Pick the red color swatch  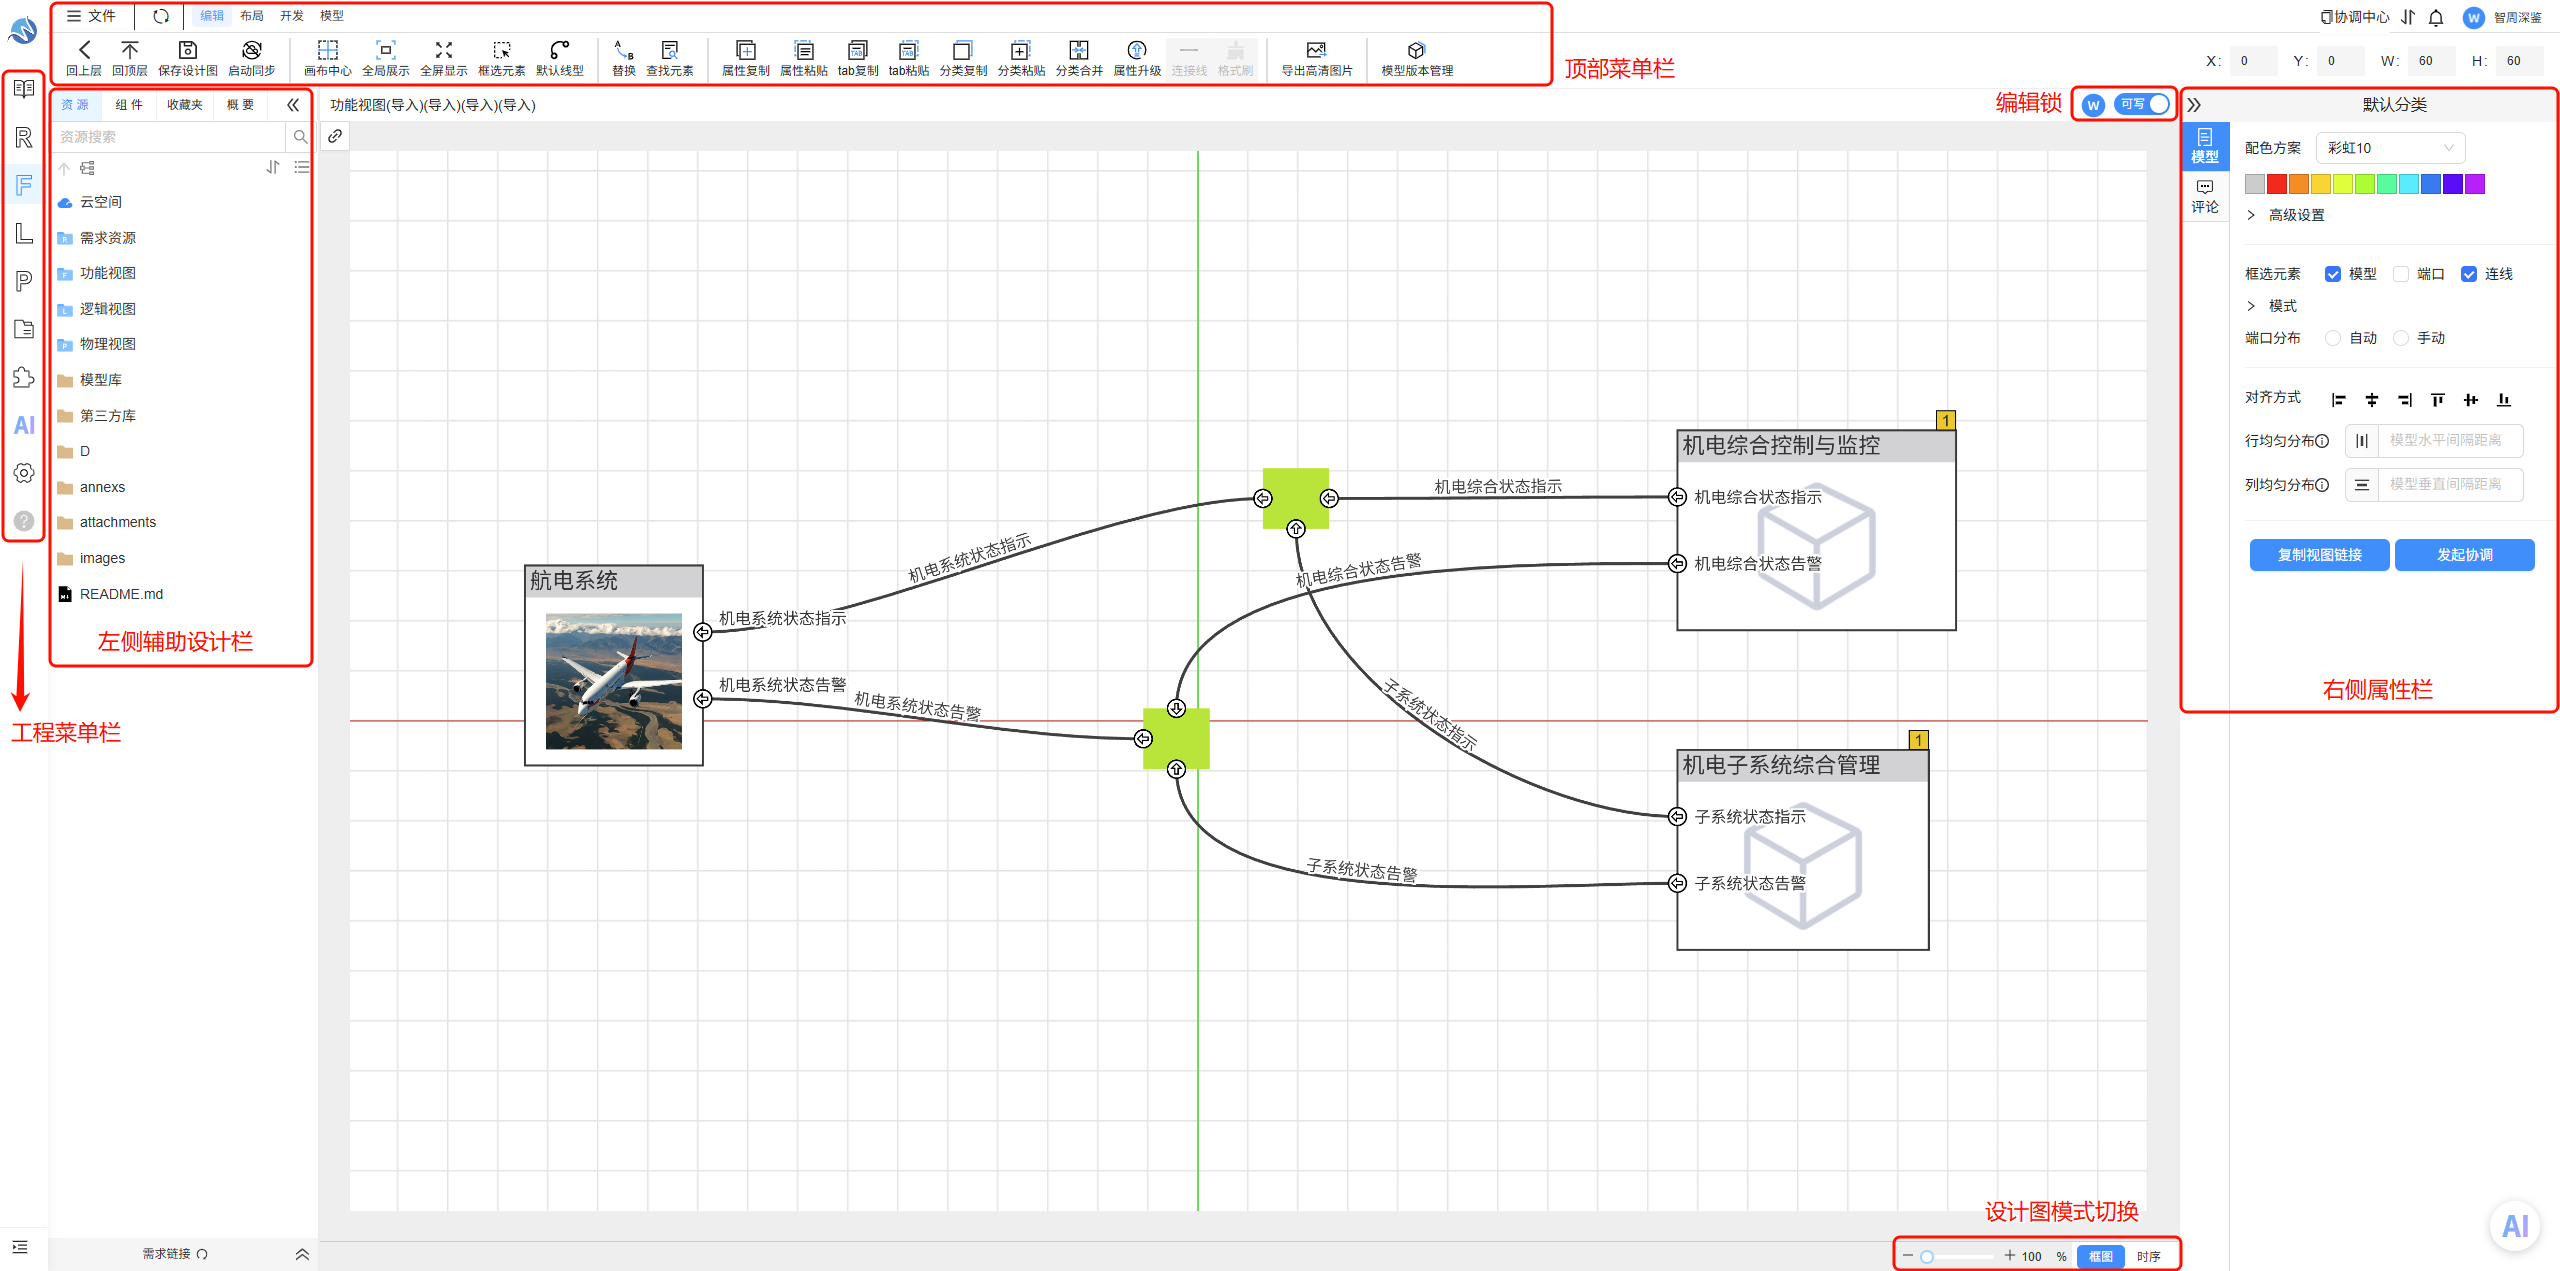pos(2277,184)
